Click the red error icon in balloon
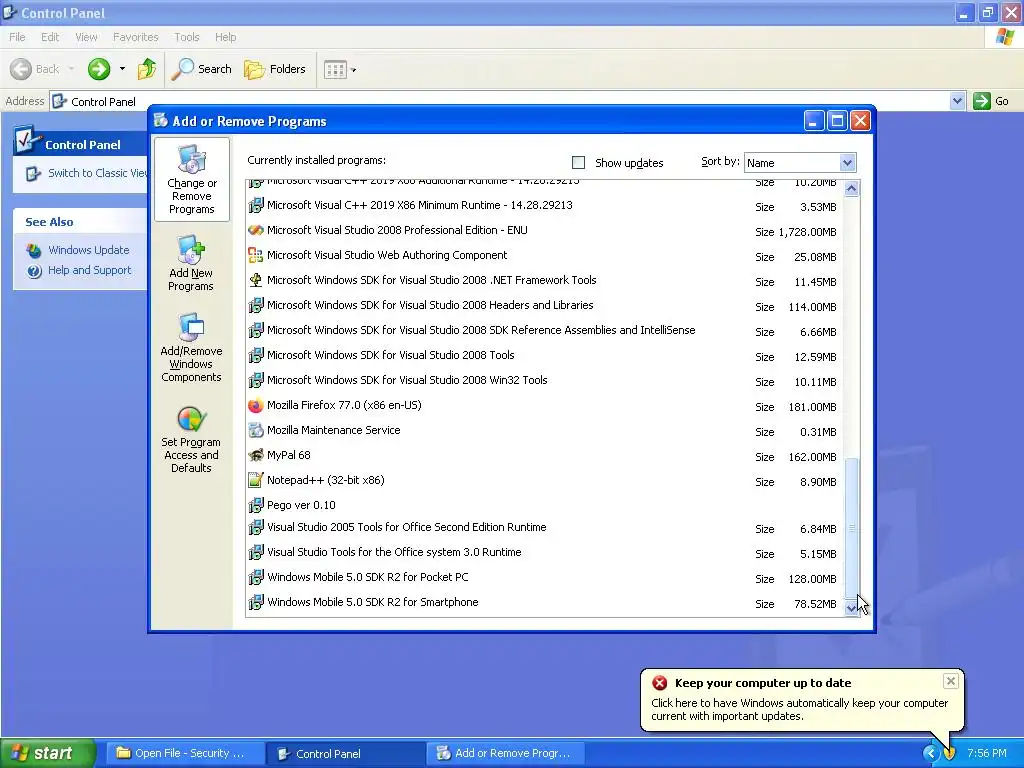The width and height of the screenshot is (1024, 768). point(660,683)
